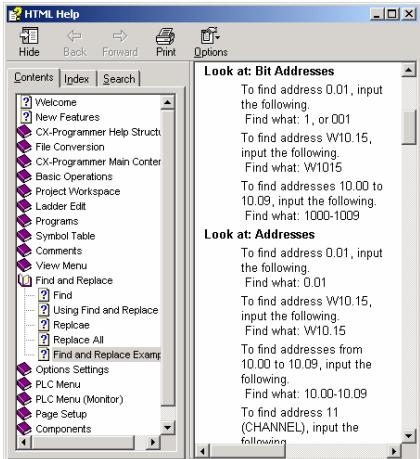The height and width of the screenshot is (459, 420).
Task: Click the contents tree scroll-down arrow
Action: point(167,427)
